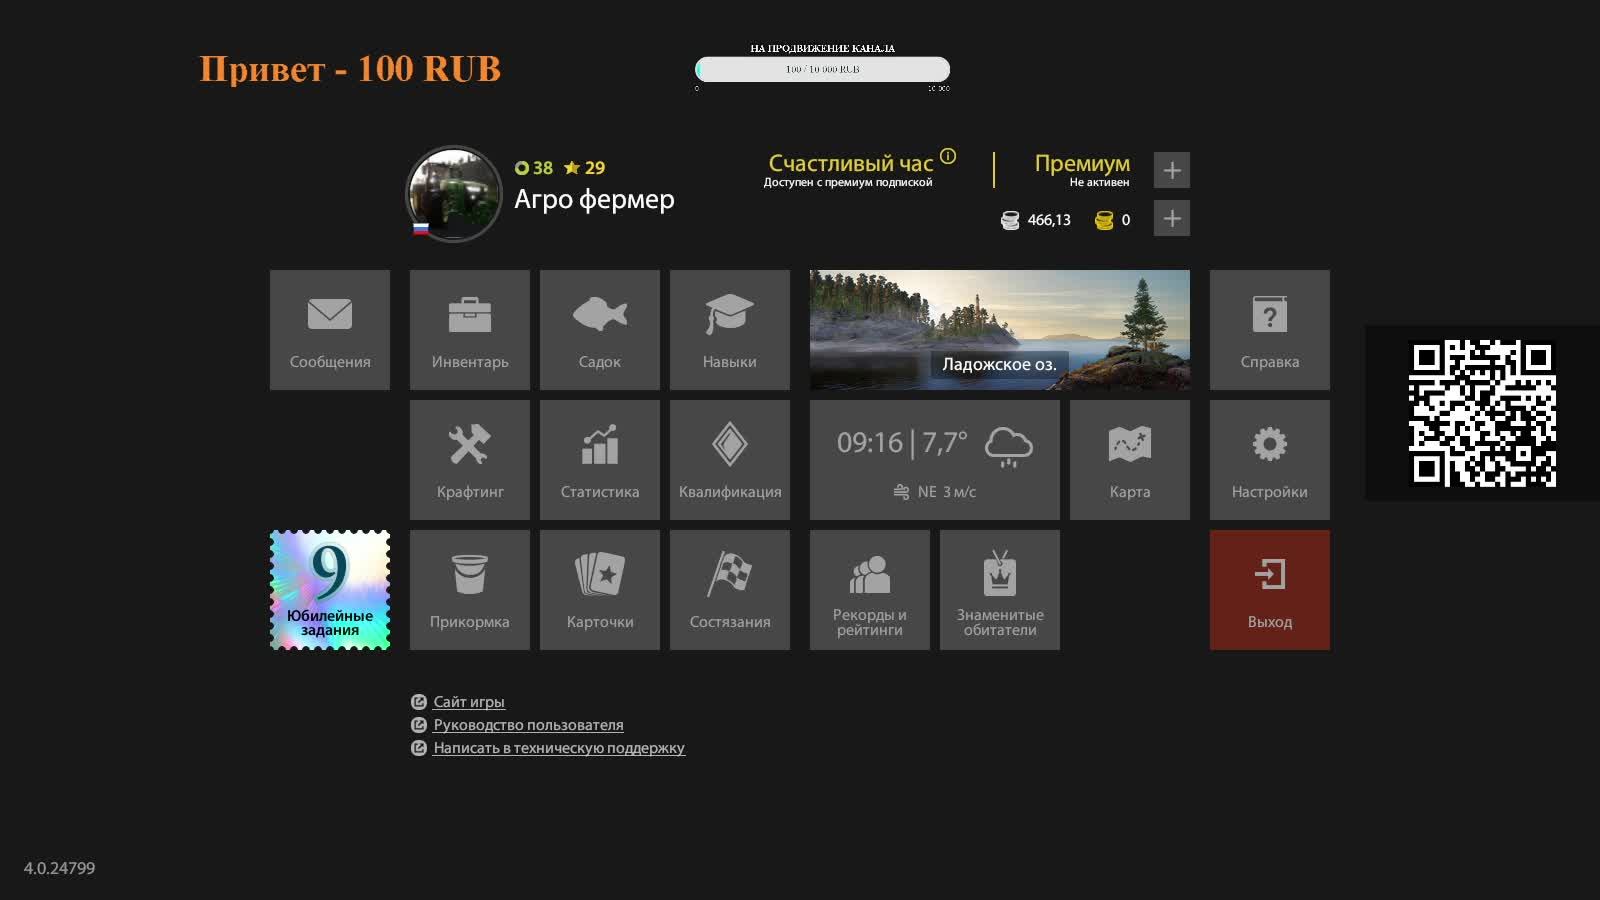Click the star rank 29 indicator
This screenshot has height=900, width=1600.
coord(584,168)
